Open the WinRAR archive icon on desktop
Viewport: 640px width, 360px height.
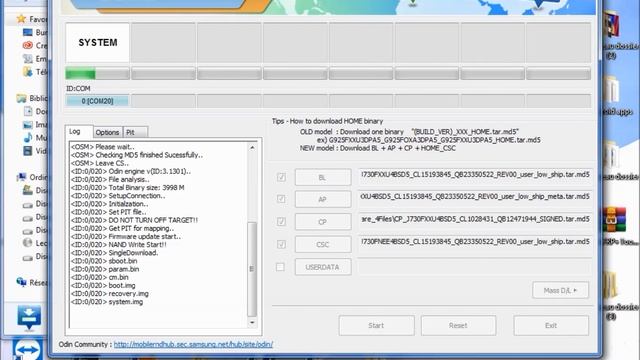[x=614, y=220]
